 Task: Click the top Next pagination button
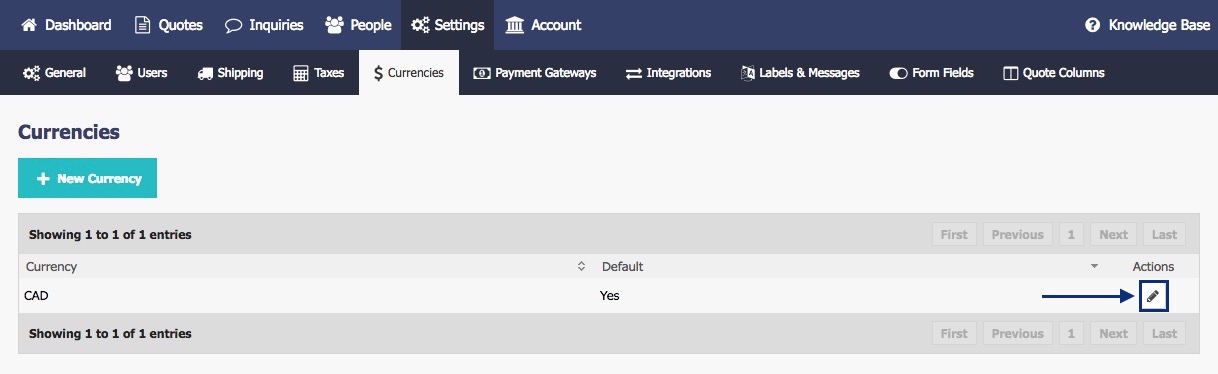click(x=1113, y=235)
